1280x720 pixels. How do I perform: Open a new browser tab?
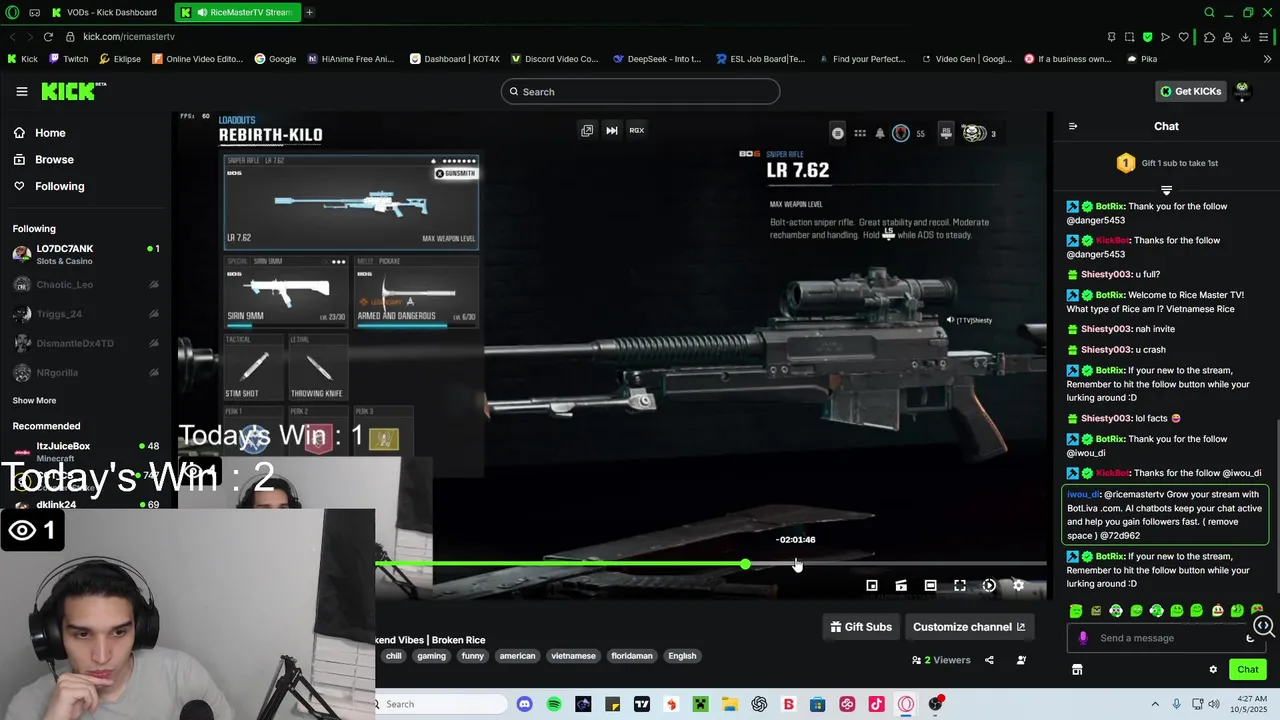click(310, 12)
